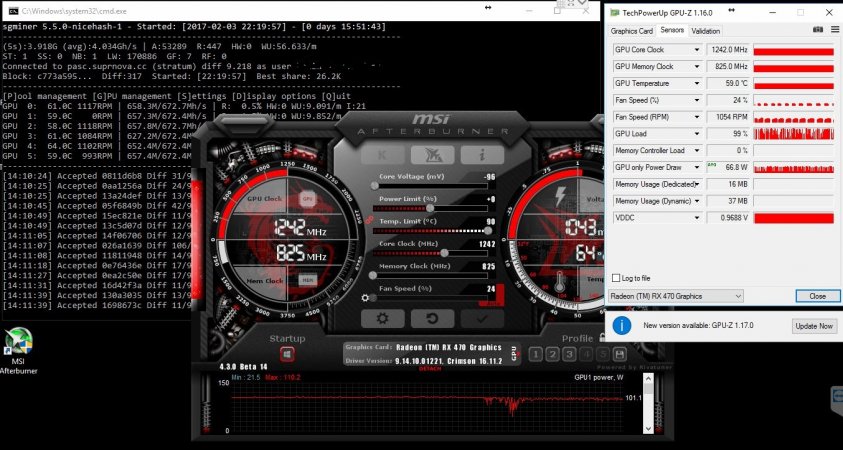Click the link icon between Power and Temp limit
Viewport: 843px width, 450px height.
click(369, 219)
